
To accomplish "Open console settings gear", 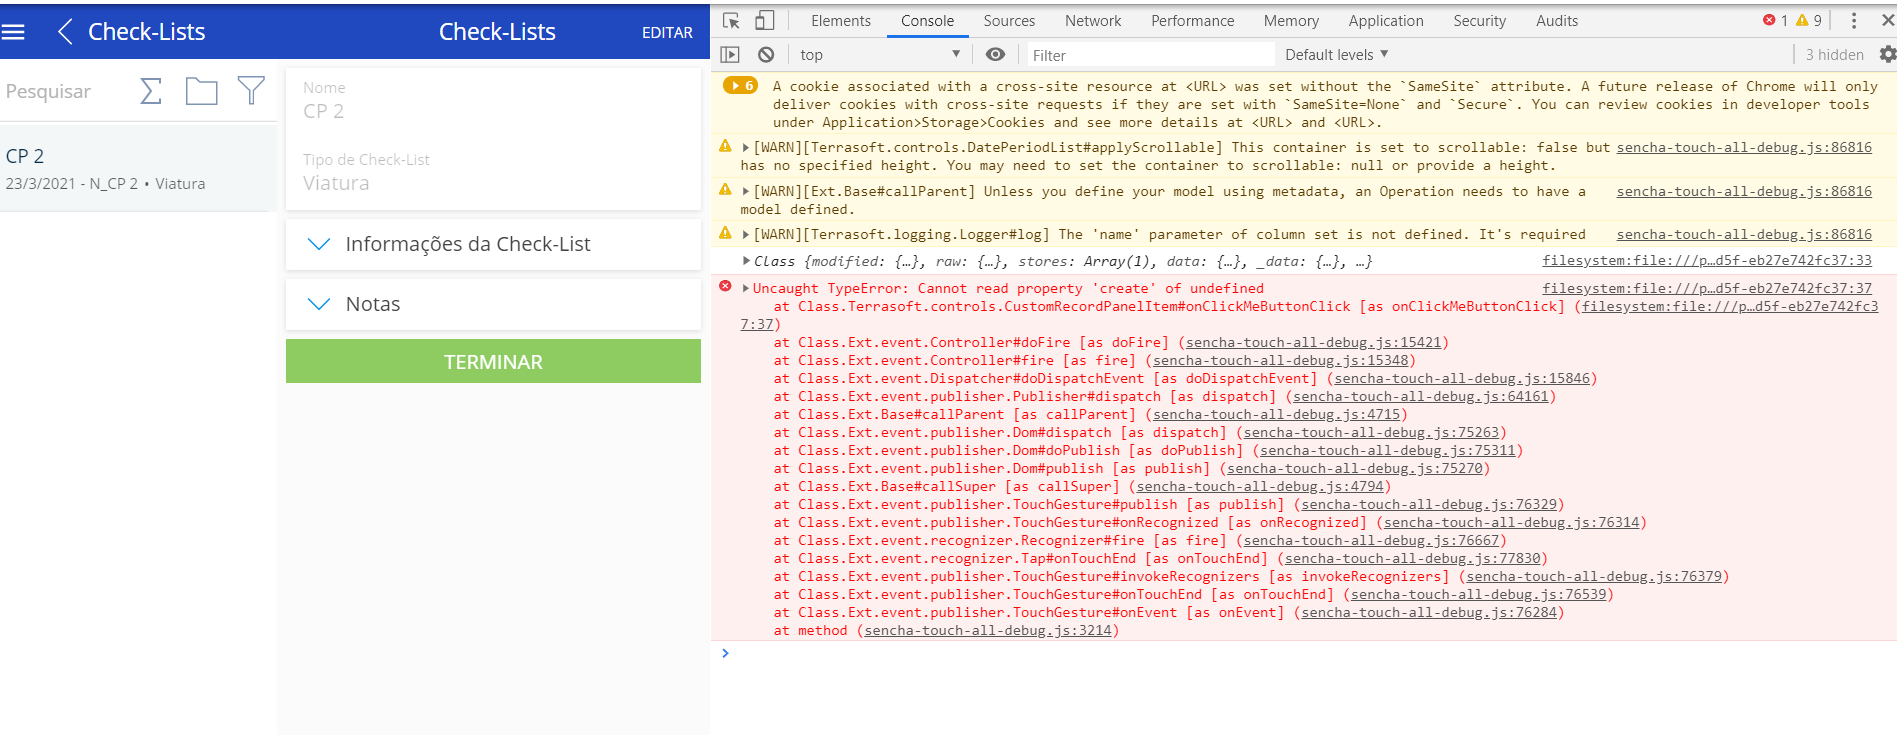I will point(1887,54).
